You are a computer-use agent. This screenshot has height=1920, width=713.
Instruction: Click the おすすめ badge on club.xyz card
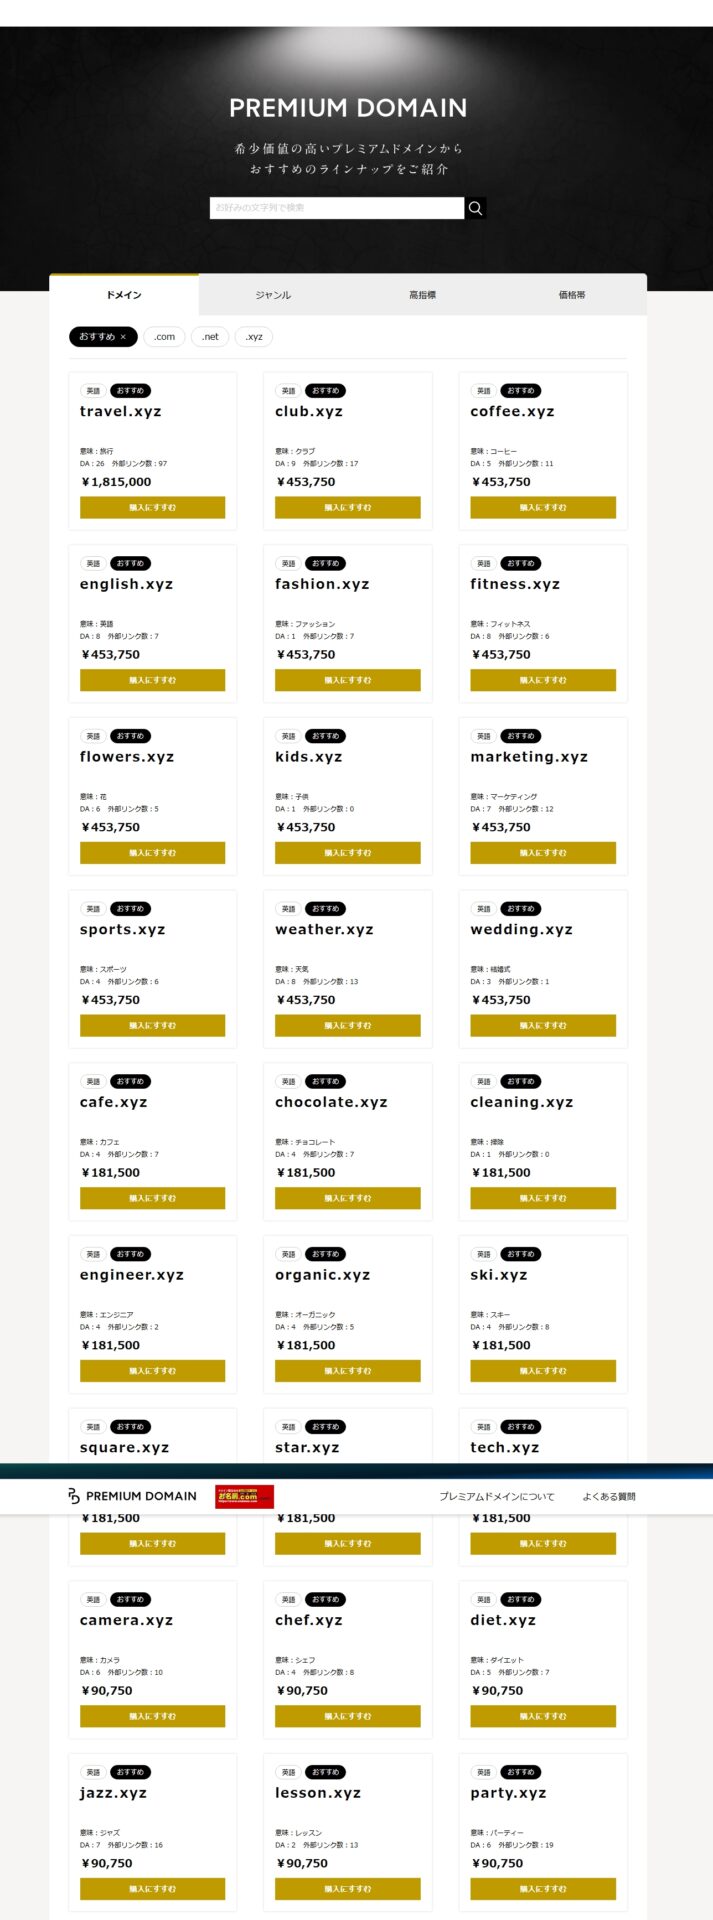(x=325, y=391)
